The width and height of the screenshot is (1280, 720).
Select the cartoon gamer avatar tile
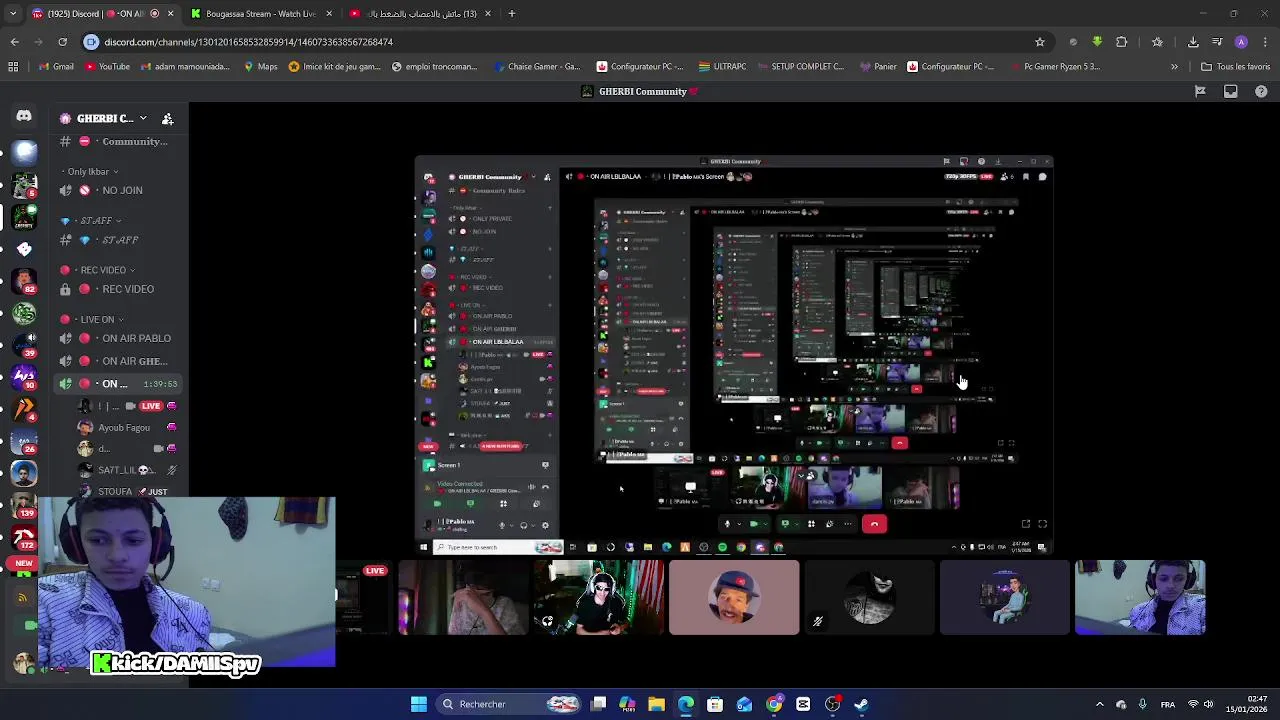[1004, 598]
